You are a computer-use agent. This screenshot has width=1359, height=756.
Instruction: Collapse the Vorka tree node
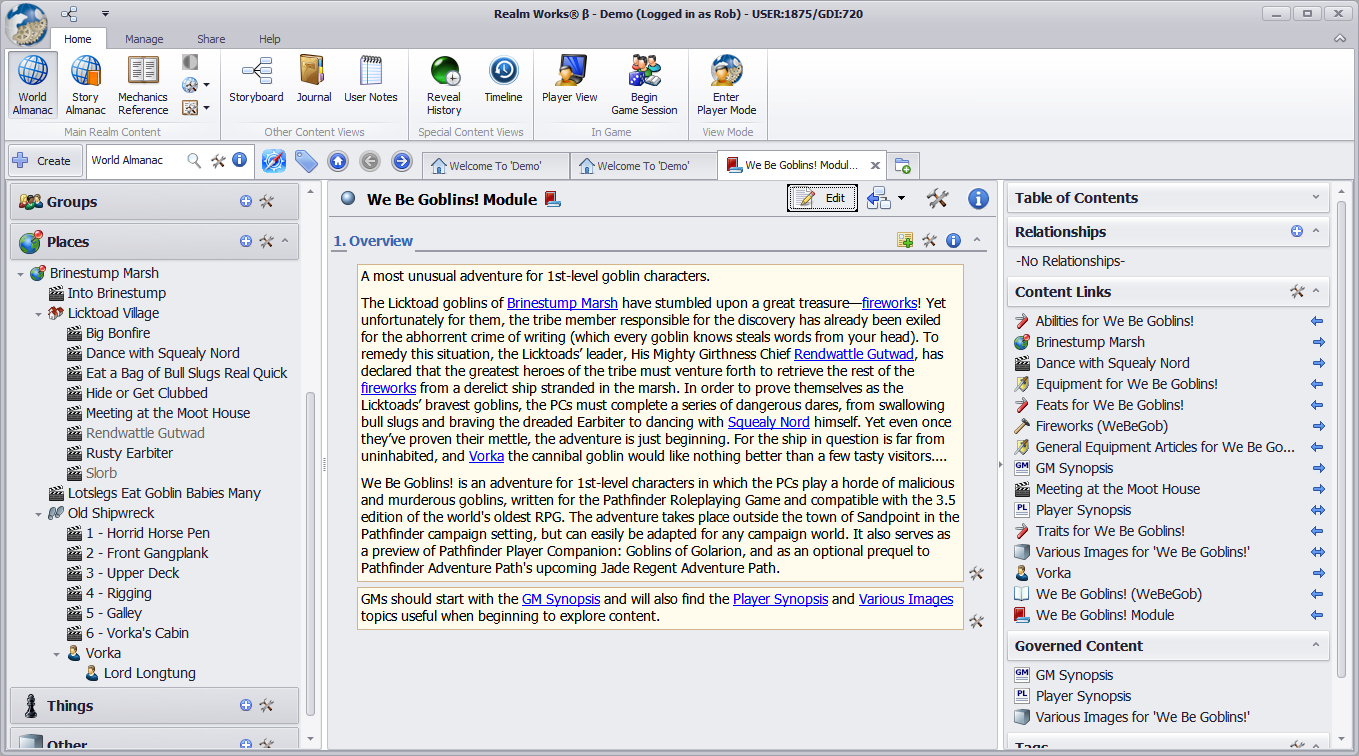tap(56, 653)
